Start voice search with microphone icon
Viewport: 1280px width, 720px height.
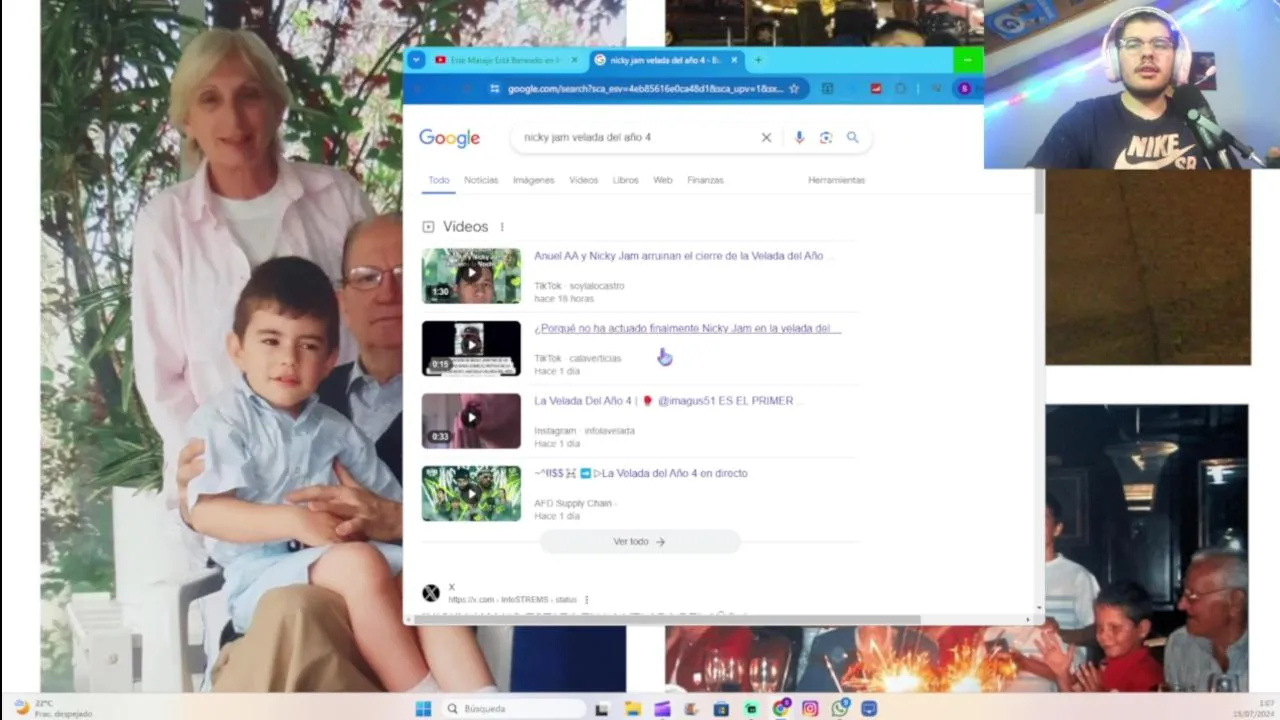tap(799, 137)
